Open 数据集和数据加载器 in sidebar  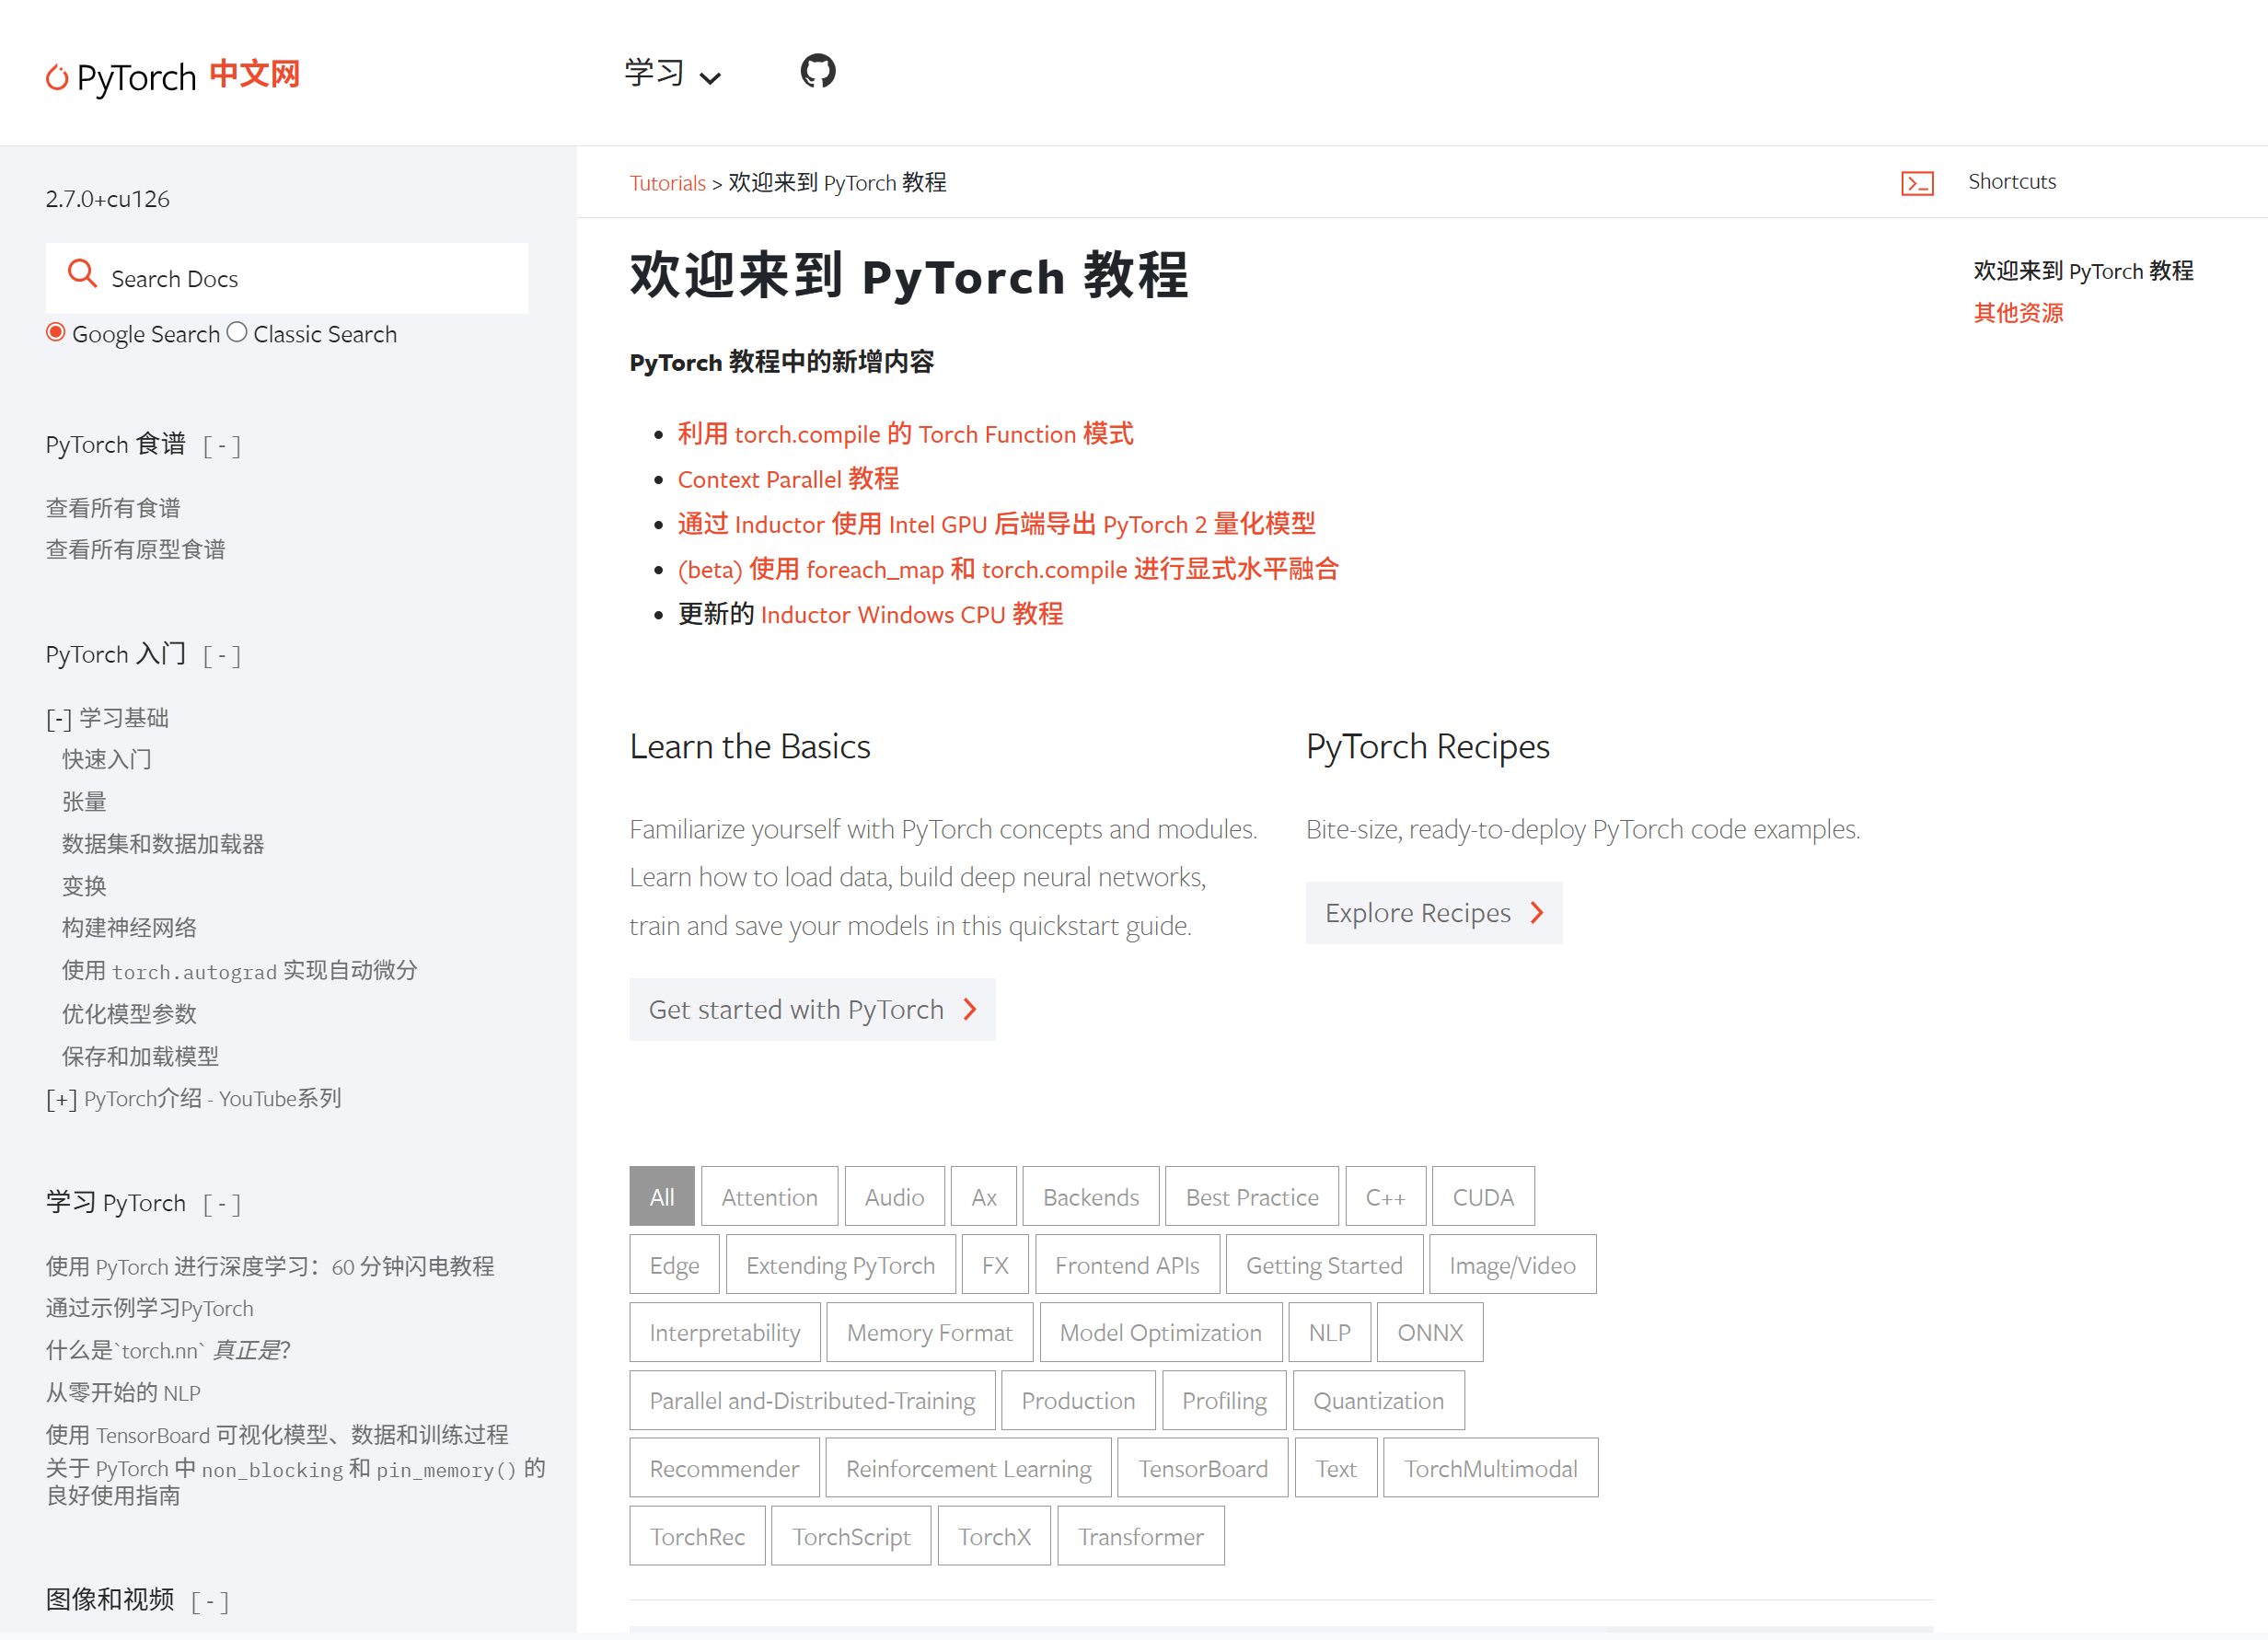163,845
